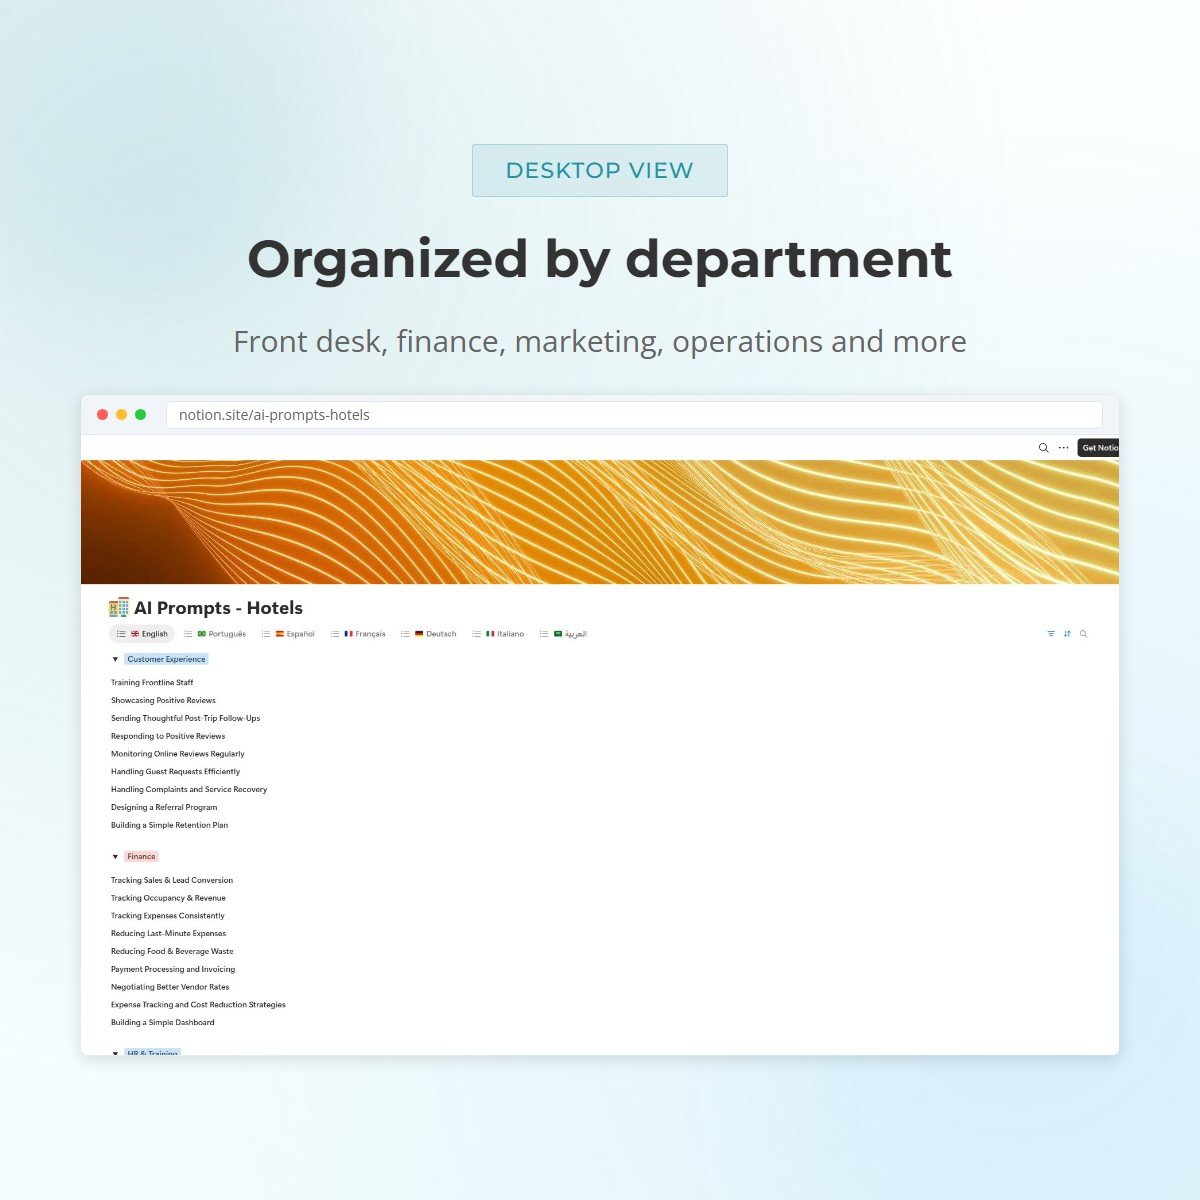Click the browser address bar URL
The height and width of the screenshot is (1200, 1200).
pos(274,415)
